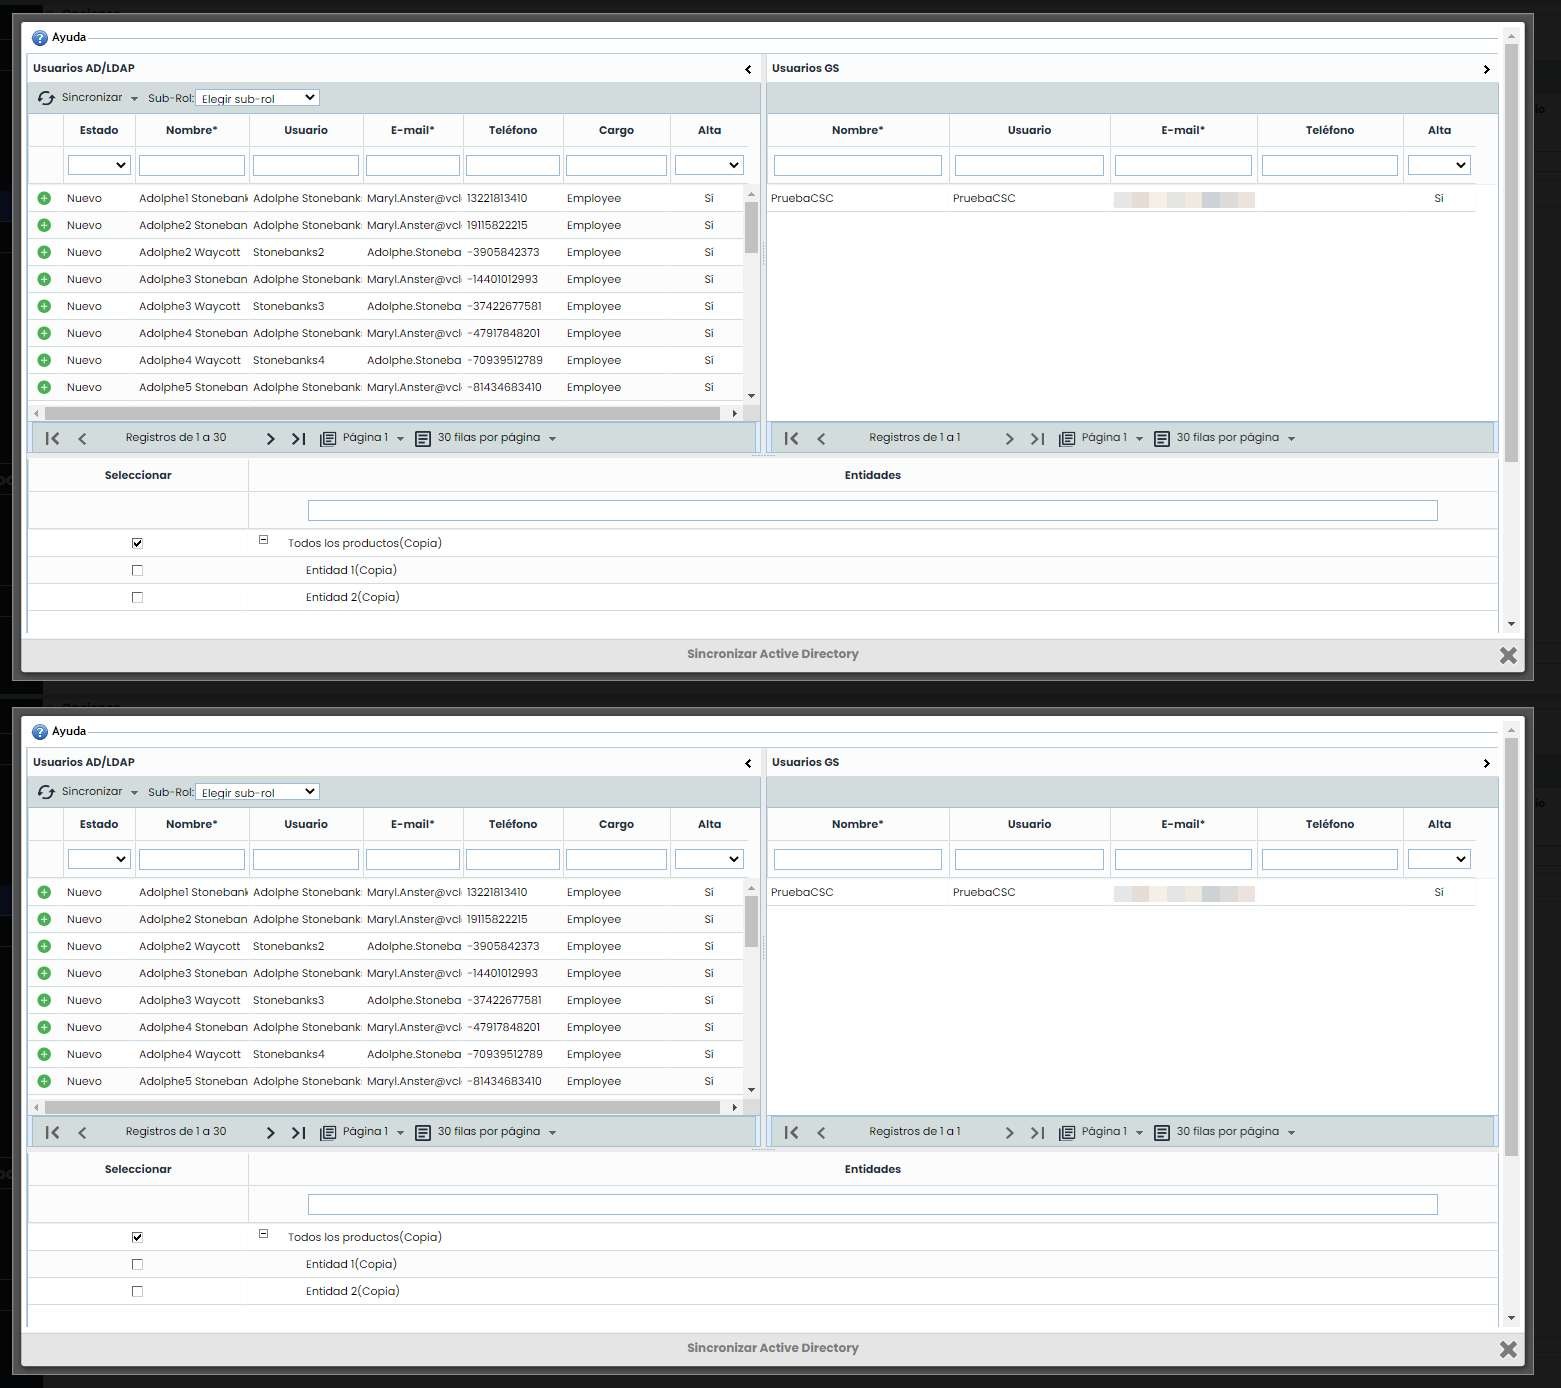Screen dimensions: 1561x1388
Task: Go to last page of AD/LDAP users, upper dialog
Action: click(298, 438)
